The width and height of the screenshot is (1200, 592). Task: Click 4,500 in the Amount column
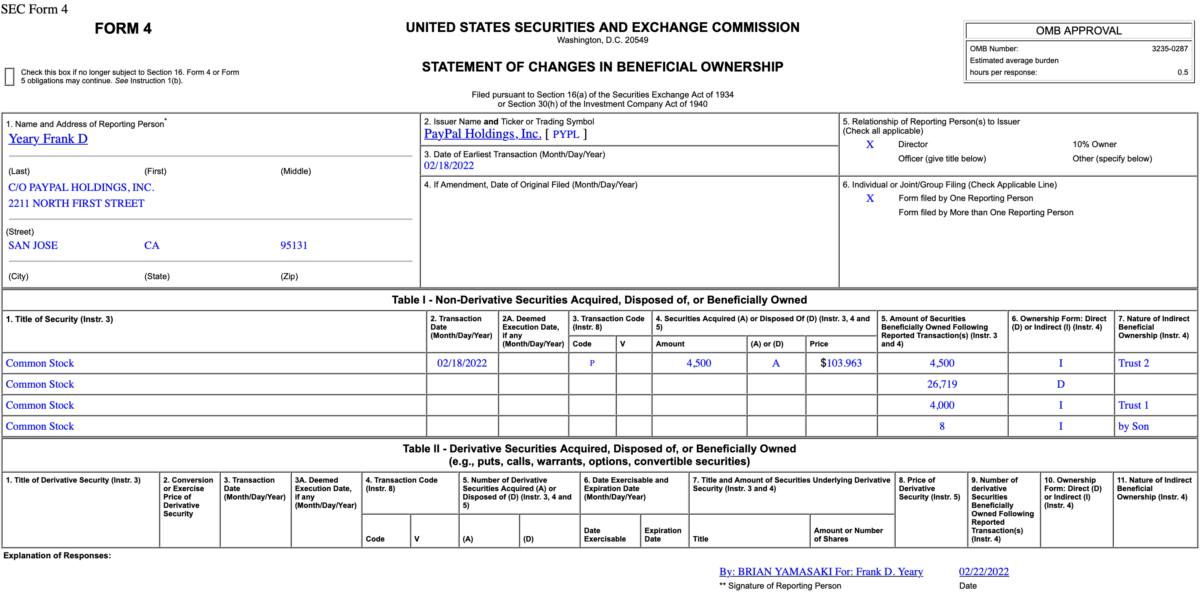coord(699,363)
